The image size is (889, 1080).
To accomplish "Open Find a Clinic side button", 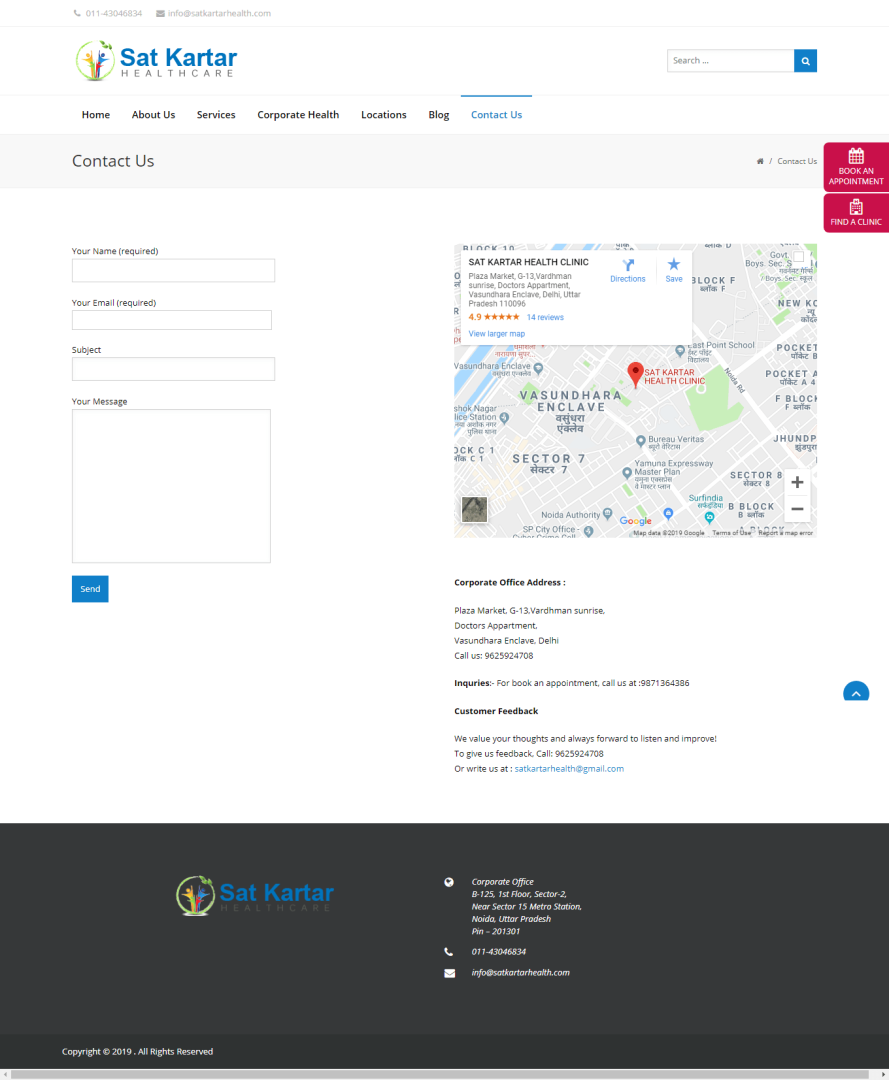I will [856, 213].
